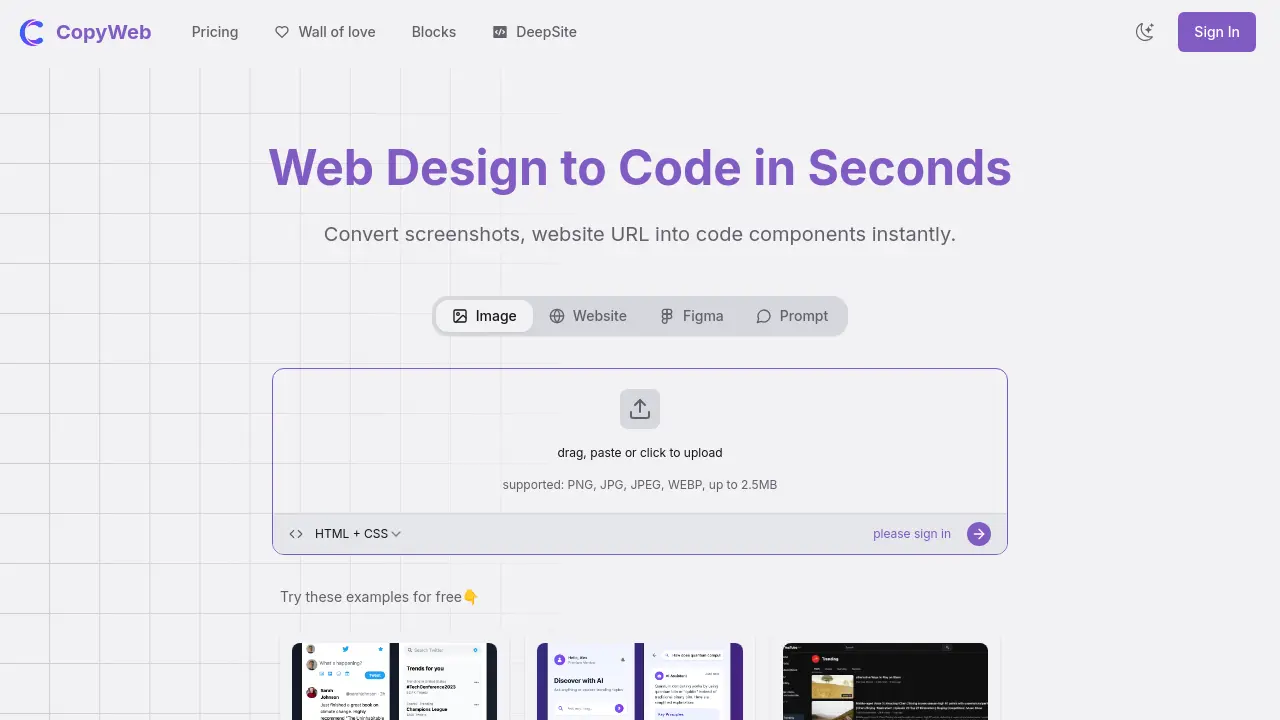Open the Pricing page
The height and width of the screenshot is (720, 1280).
pyautogui.click(x=215, y=32)
